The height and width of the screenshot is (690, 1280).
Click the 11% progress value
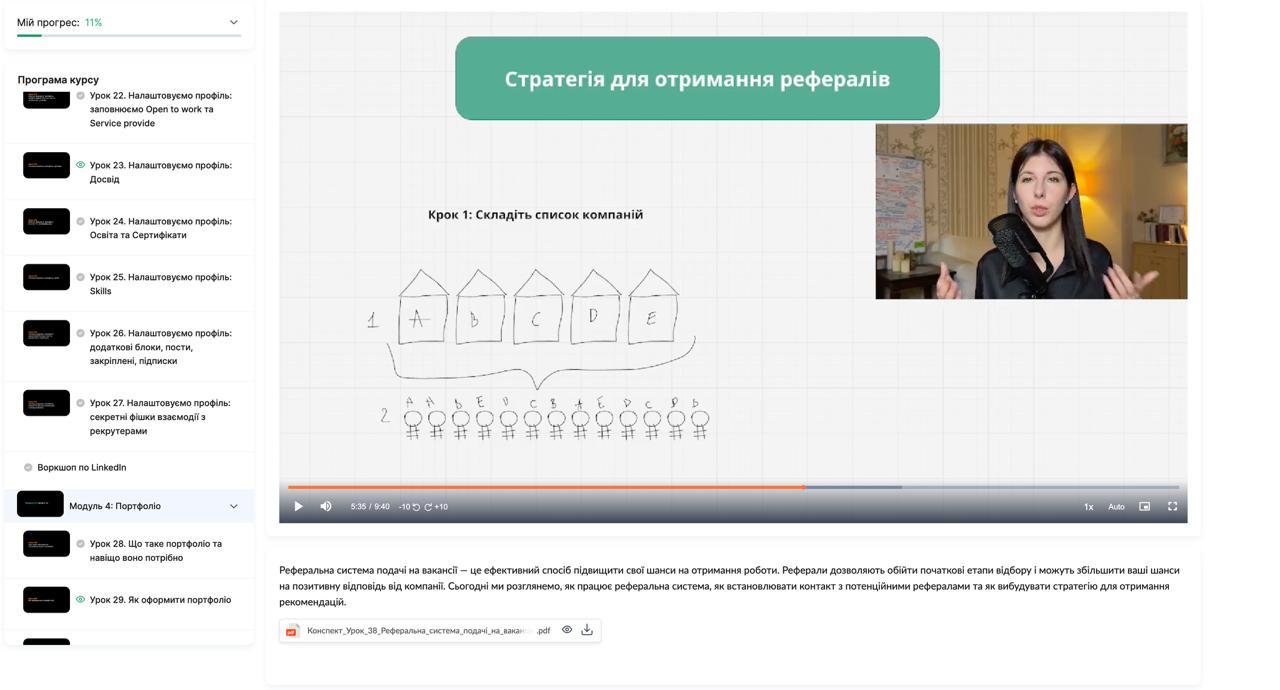[x=93, y=22]
